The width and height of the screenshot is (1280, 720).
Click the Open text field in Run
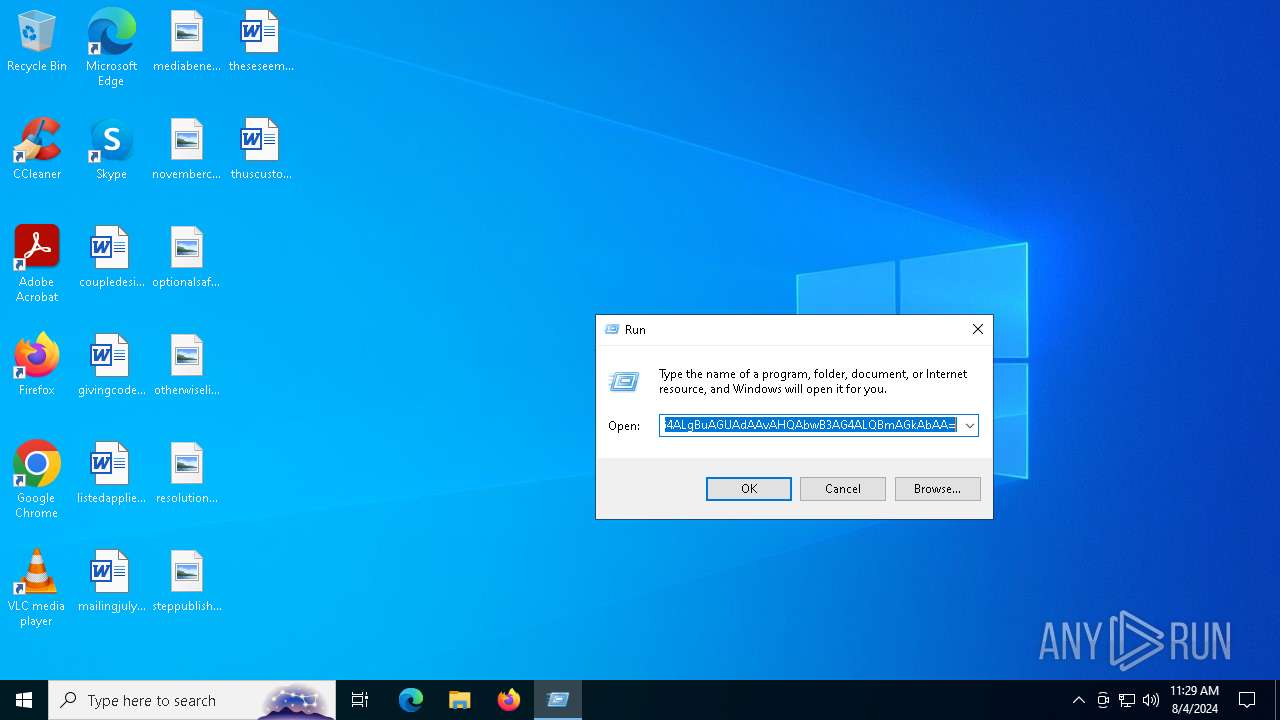(x=810, y=425)
